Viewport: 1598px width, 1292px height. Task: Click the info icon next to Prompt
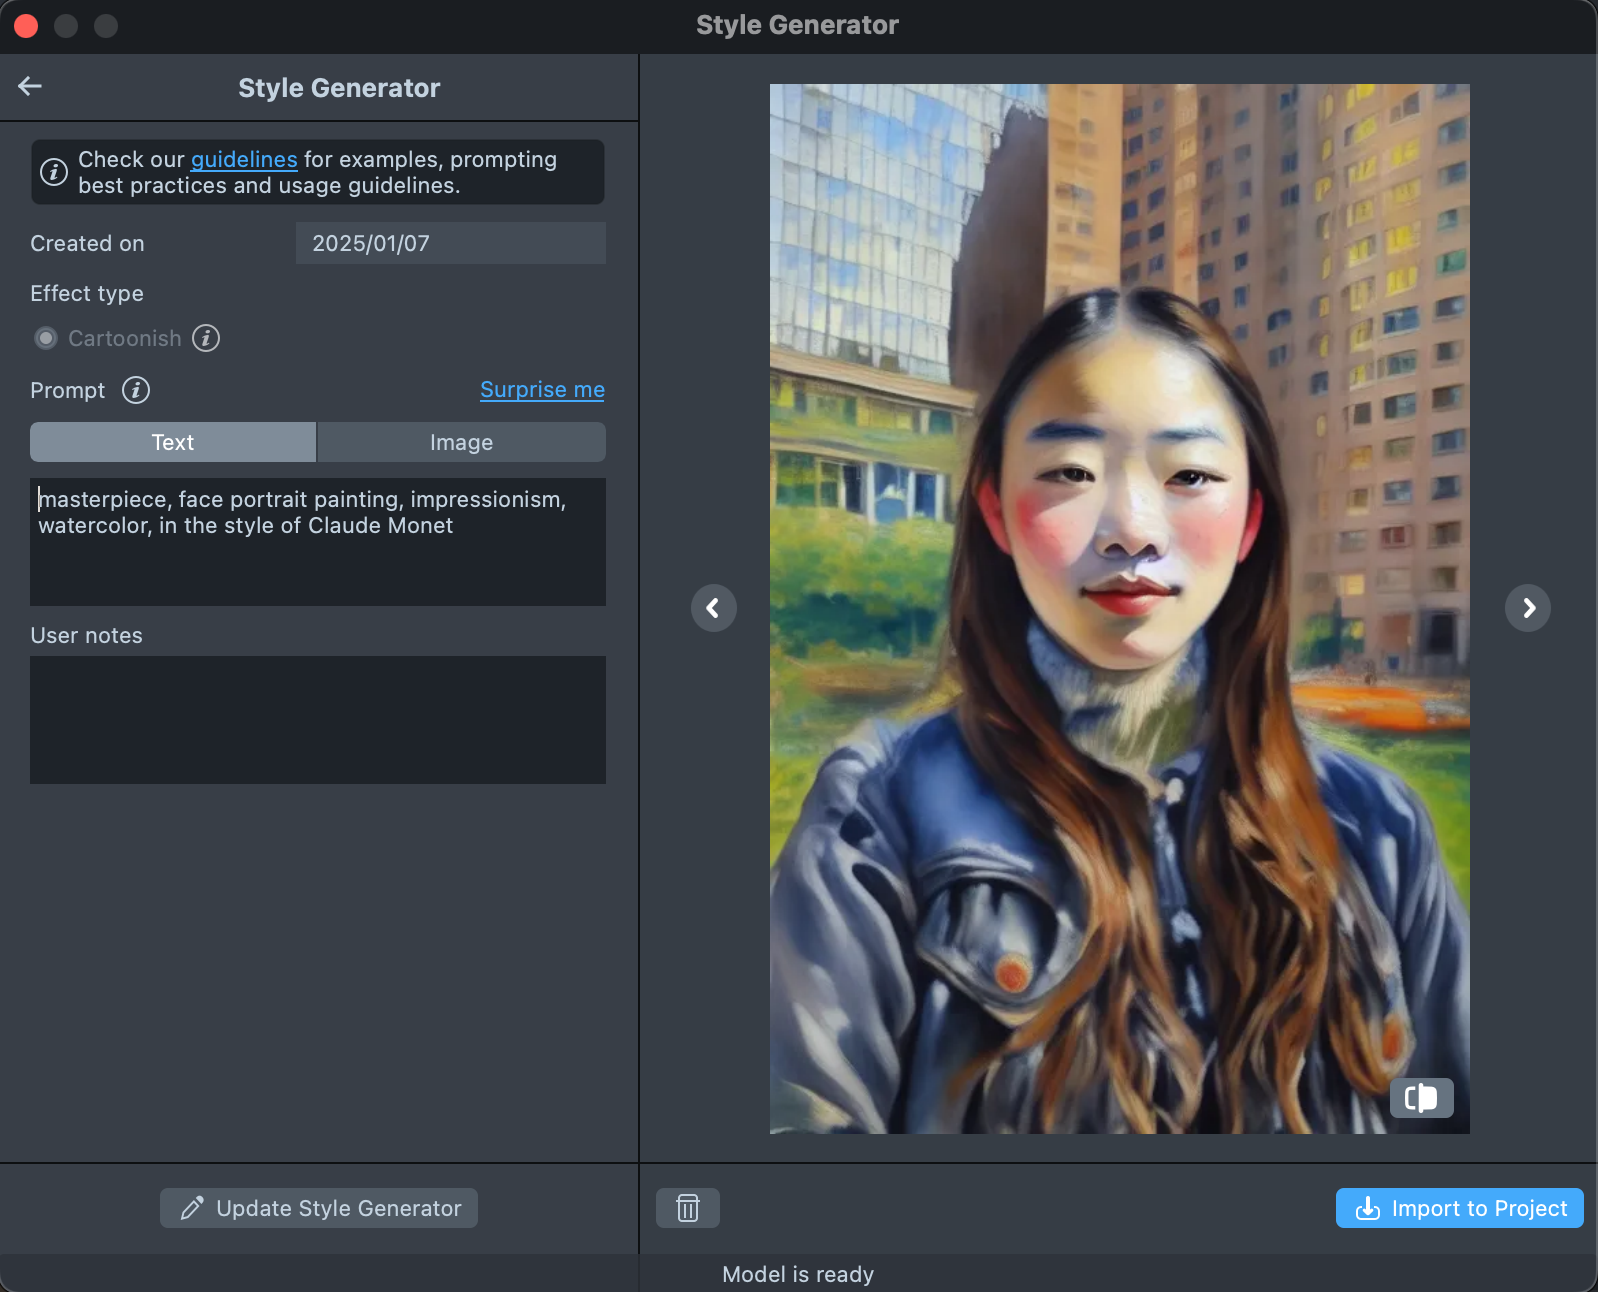tap(136, 390)
